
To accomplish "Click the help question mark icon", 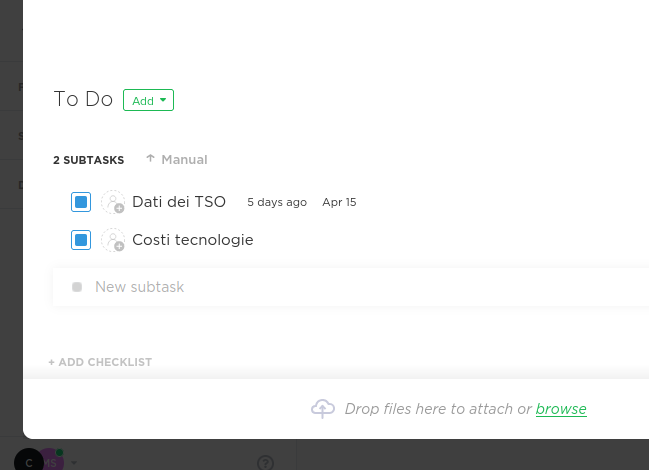I will tap(265, 463).
